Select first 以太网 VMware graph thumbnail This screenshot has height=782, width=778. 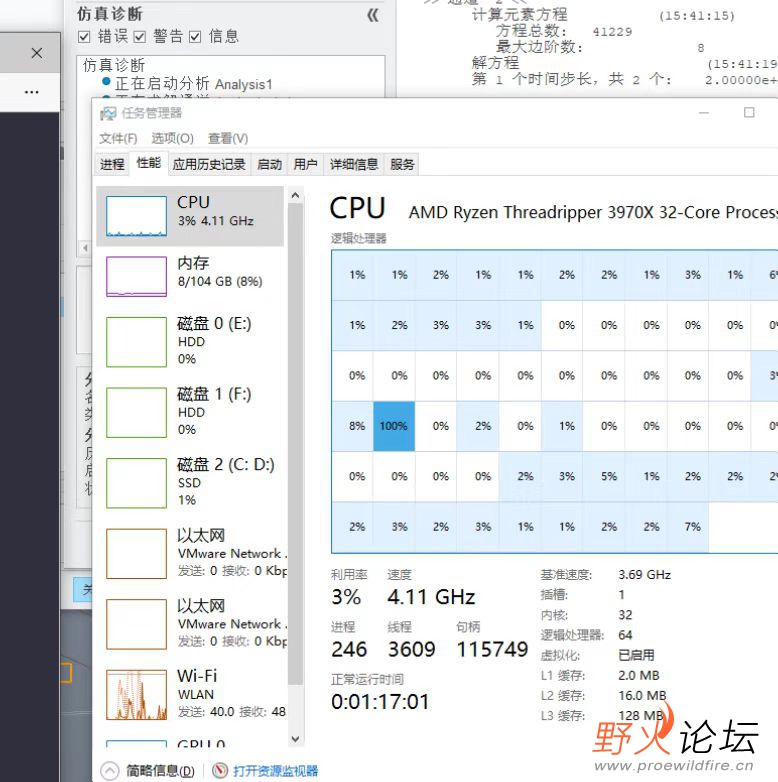pos(136,554)
